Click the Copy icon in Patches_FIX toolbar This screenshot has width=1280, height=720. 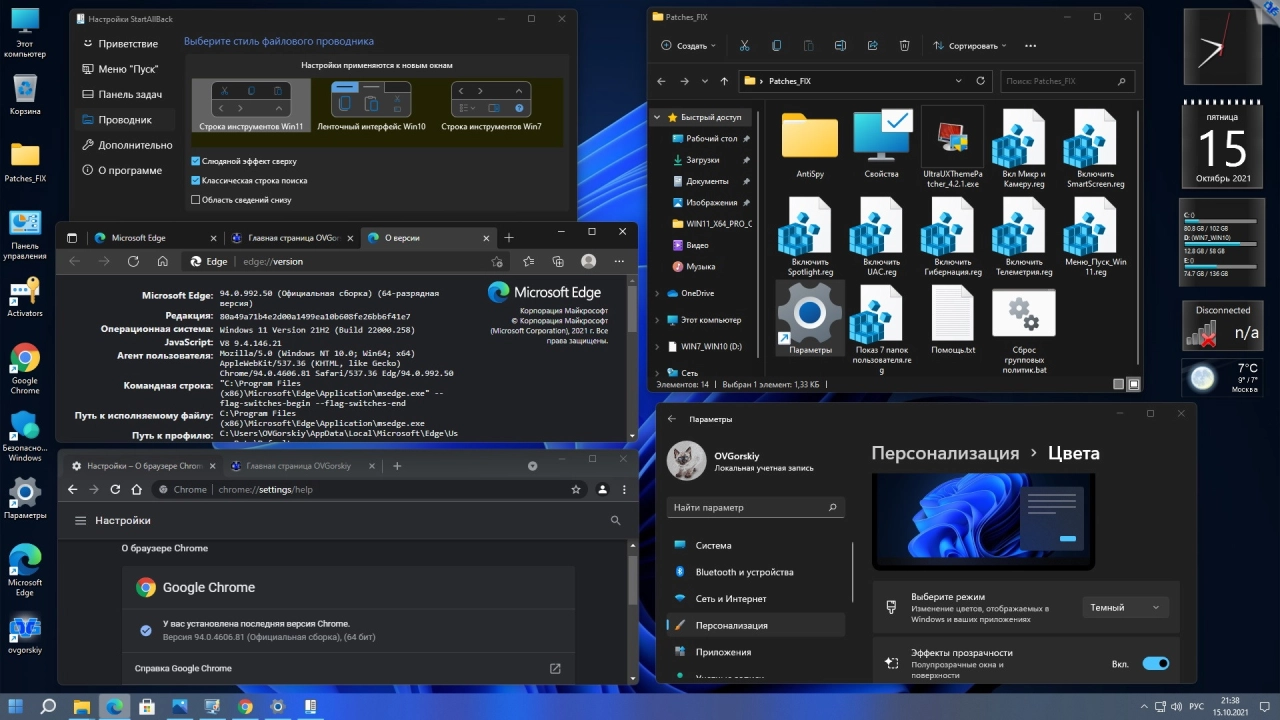(776, 46)
